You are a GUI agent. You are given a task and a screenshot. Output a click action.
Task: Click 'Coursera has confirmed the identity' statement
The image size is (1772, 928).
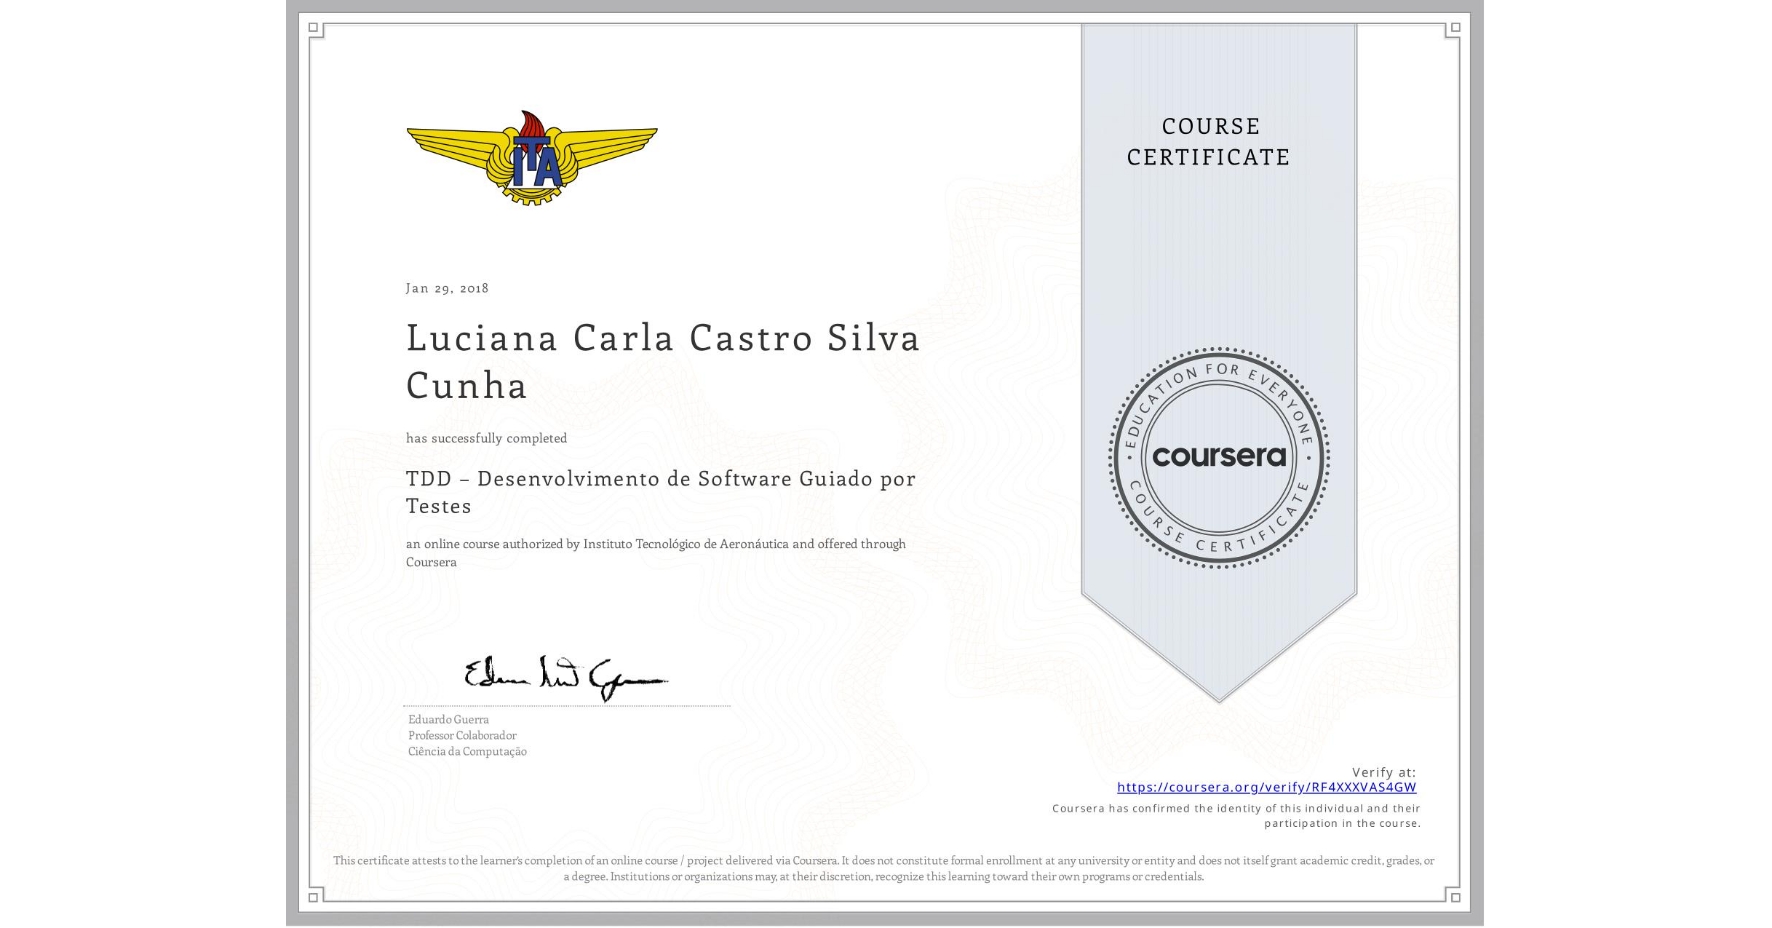1236,815
